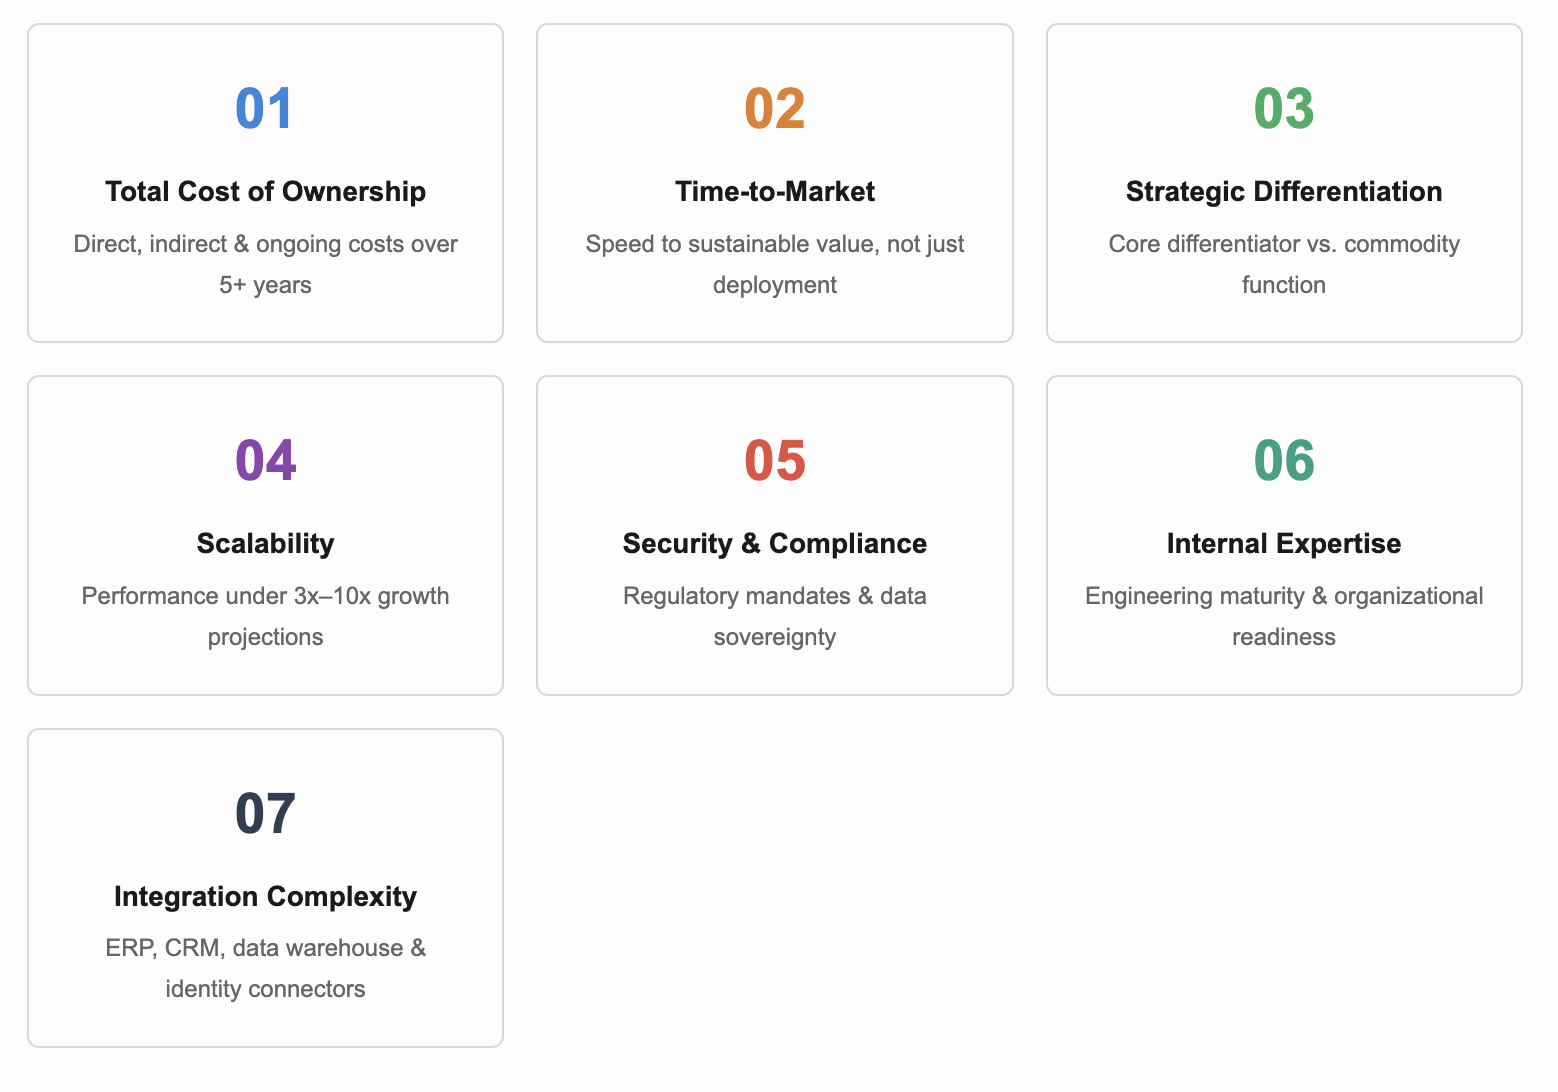1558x1092 pixels.
Task: Click the blue 01 number
Action: point(265,109)
